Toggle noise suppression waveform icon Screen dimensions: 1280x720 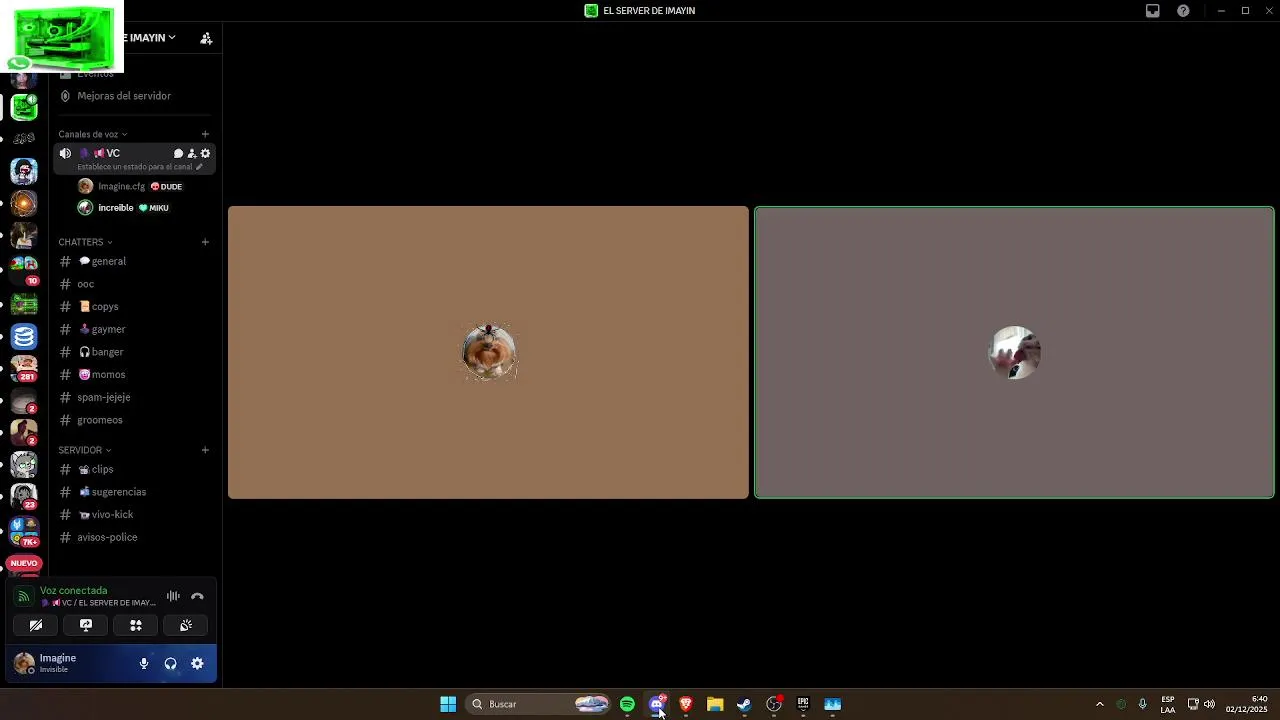173,596
